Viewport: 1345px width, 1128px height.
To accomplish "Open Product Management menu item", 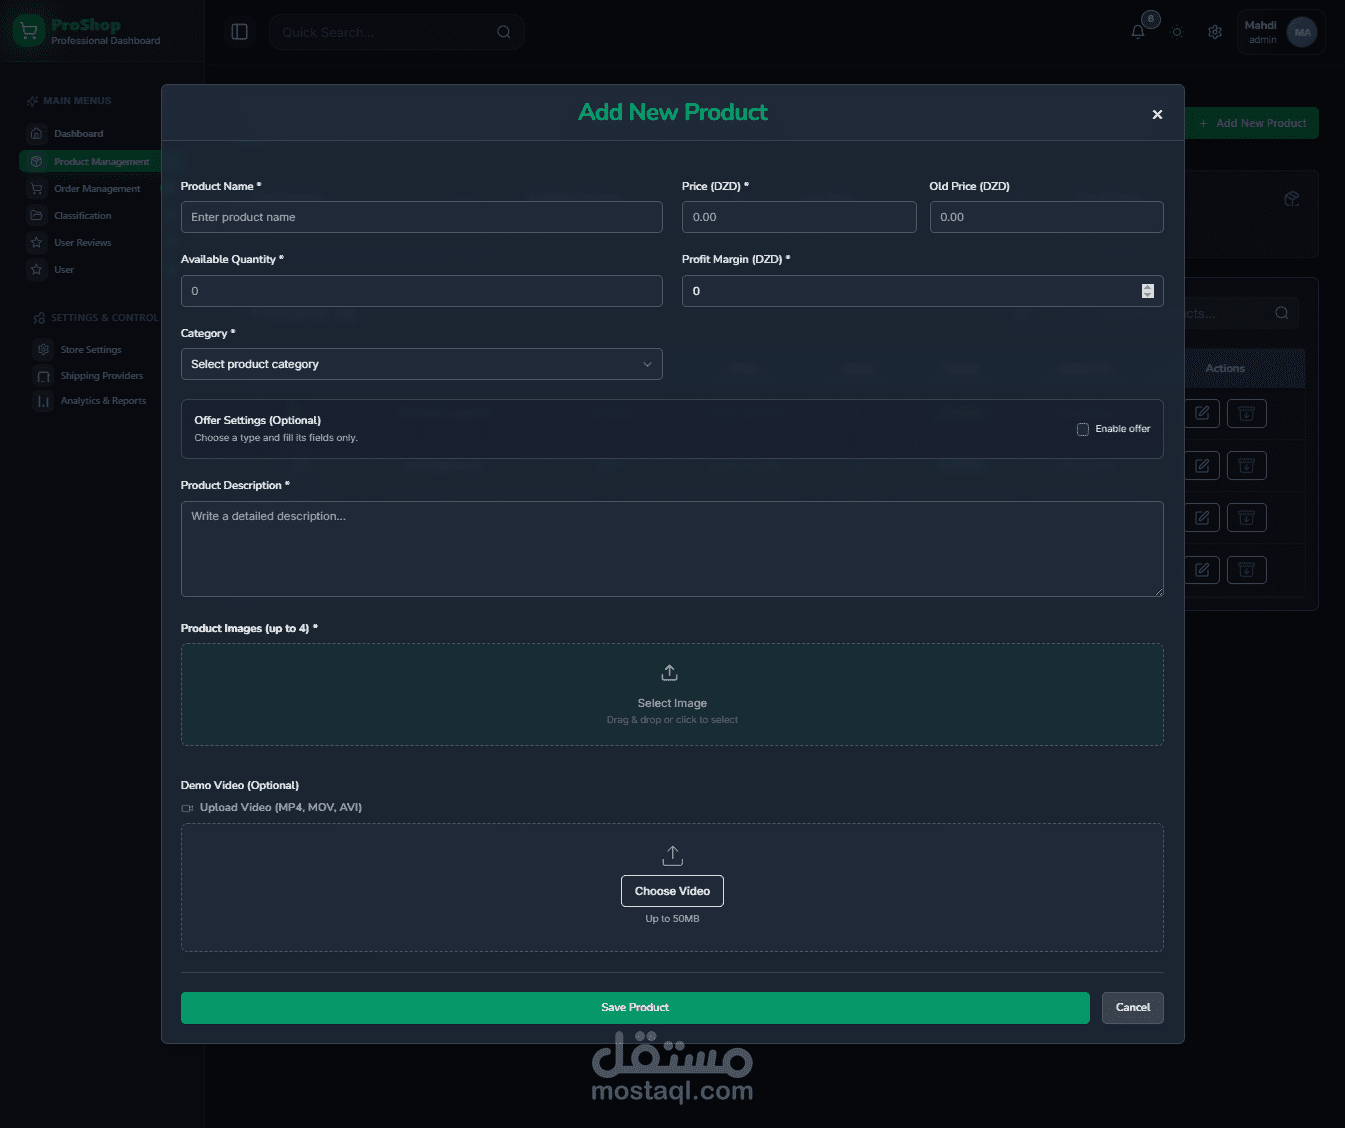I will point(90,161).
